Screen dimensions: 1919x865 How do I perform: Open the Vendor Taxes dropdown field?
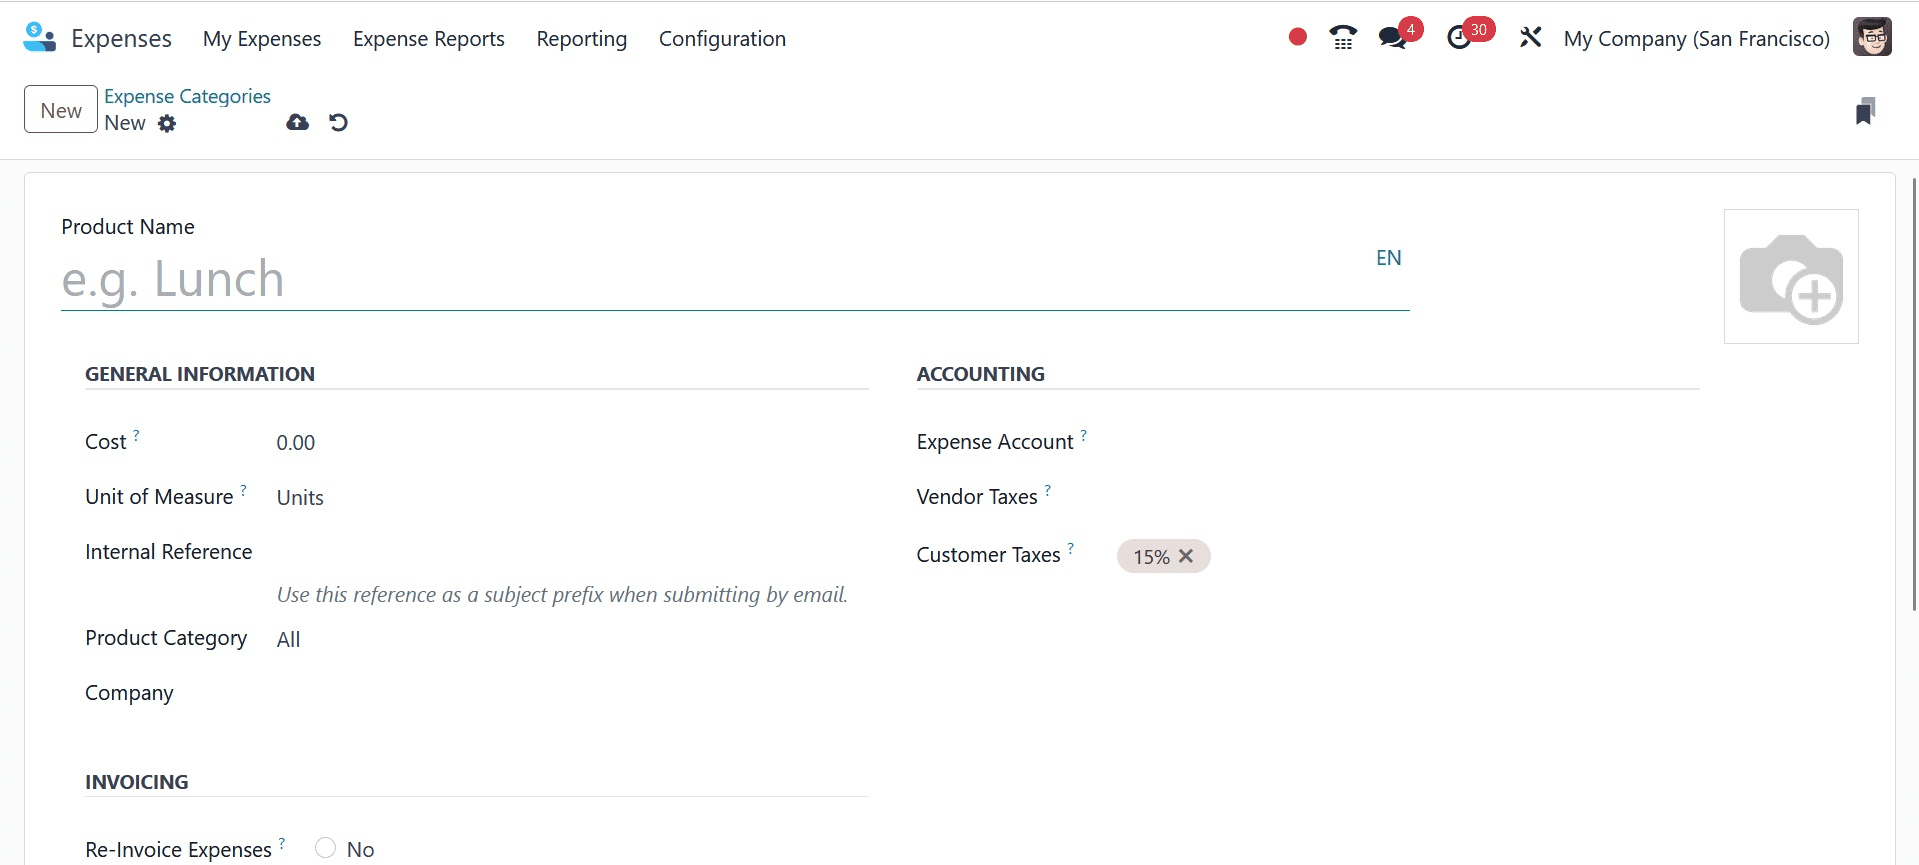[x=1408, y=497]
